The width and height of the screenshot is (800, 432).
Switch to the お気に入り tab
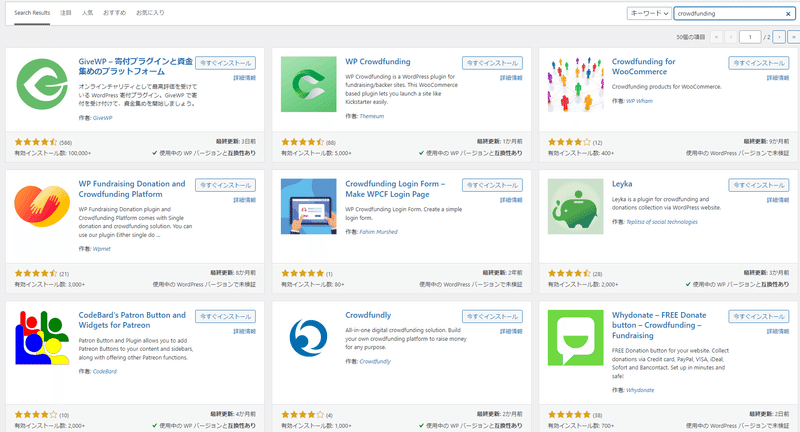click(150, 13)
